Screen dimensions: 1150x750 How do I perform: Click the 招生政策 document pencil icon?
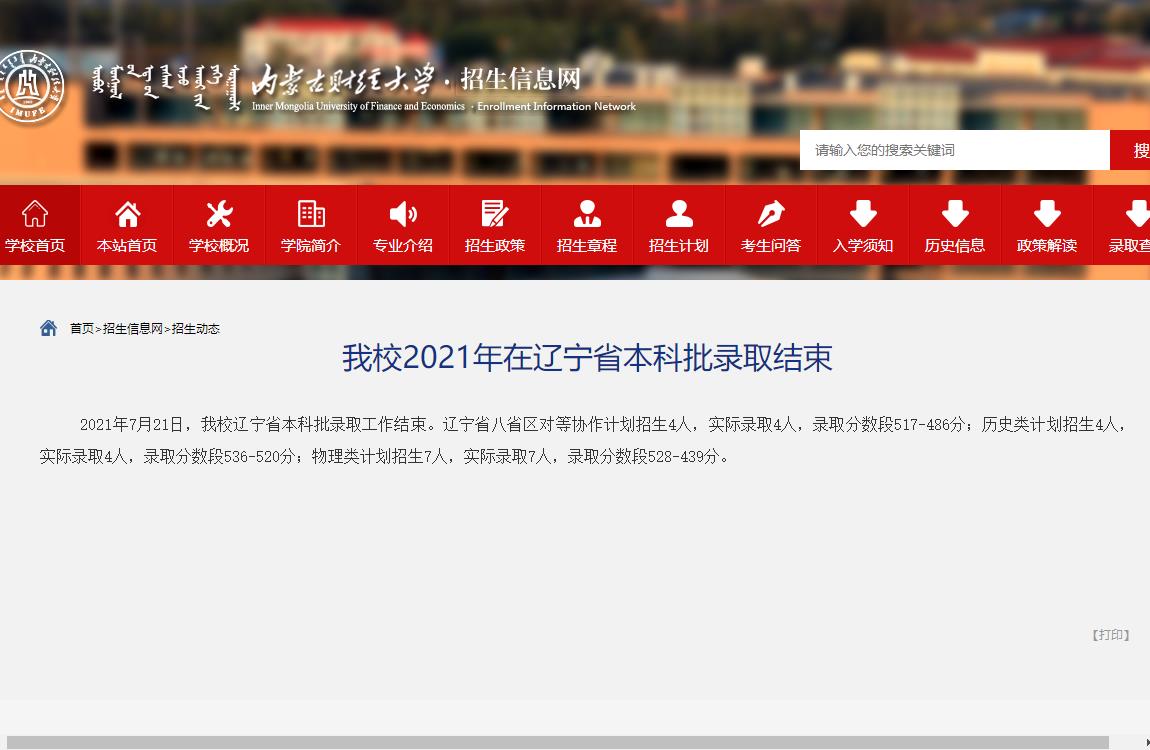click(495, 214)
